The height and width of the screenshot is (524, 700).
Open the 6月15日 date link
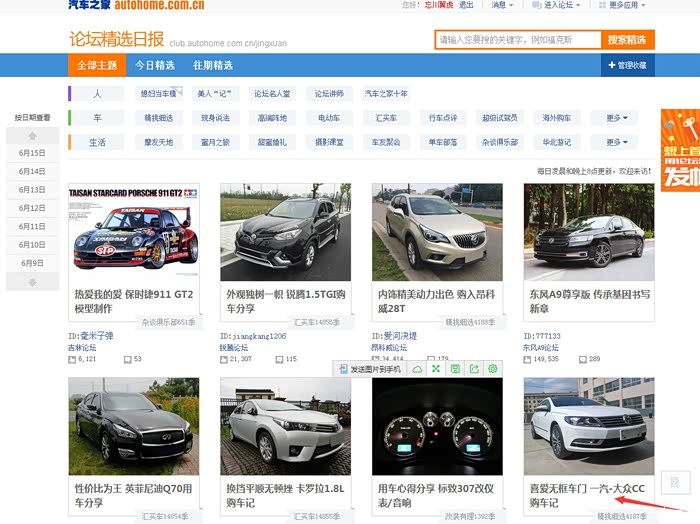(x=32, y=153)
